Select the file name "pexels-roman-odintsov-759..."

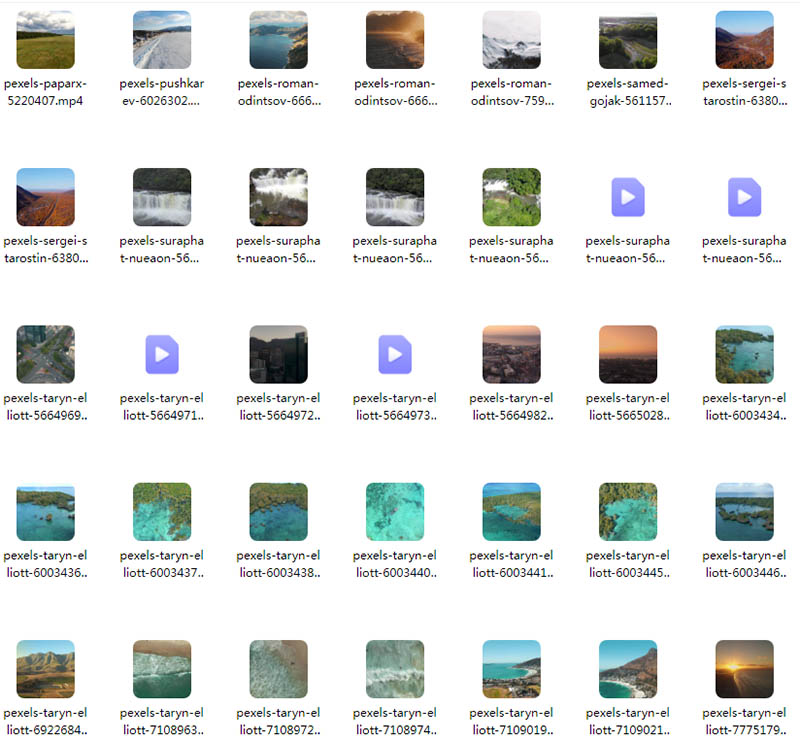(511, 92)
